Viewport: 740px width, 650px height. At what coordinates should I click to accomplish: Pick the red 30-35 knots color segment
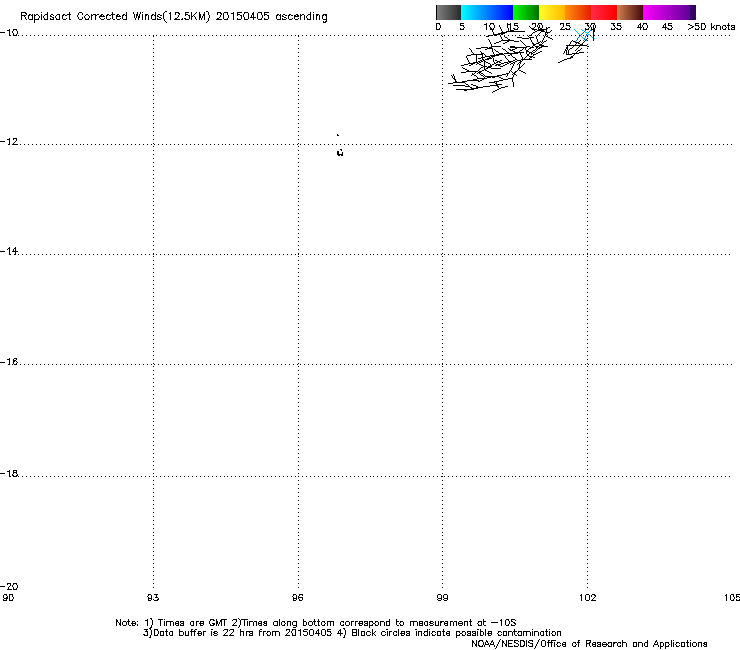point(604,12)
